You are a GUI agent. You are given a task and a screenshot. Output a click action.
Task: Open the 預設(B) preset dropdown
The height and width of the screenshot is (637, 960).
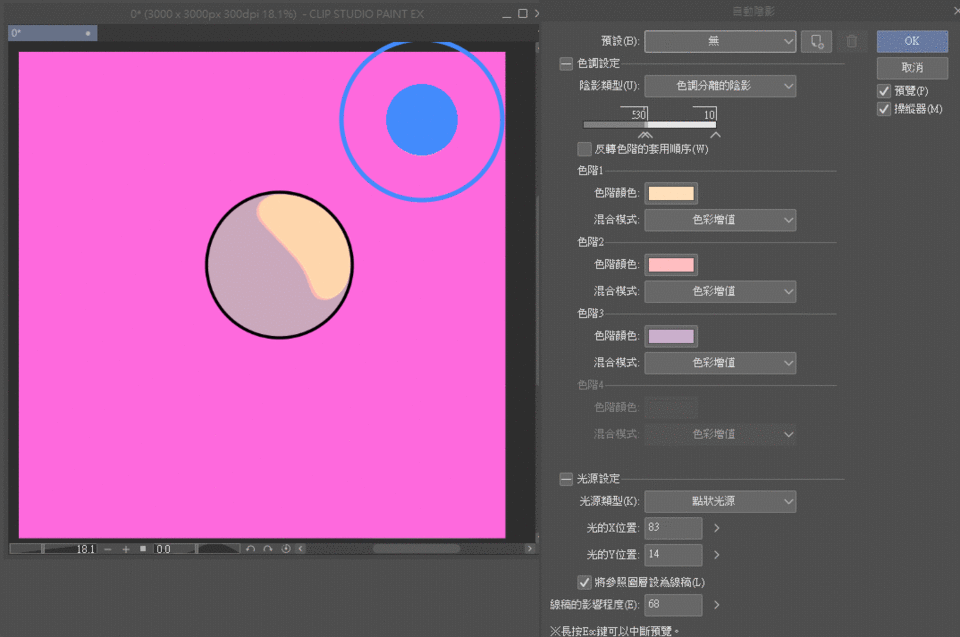tap(720, 42)
